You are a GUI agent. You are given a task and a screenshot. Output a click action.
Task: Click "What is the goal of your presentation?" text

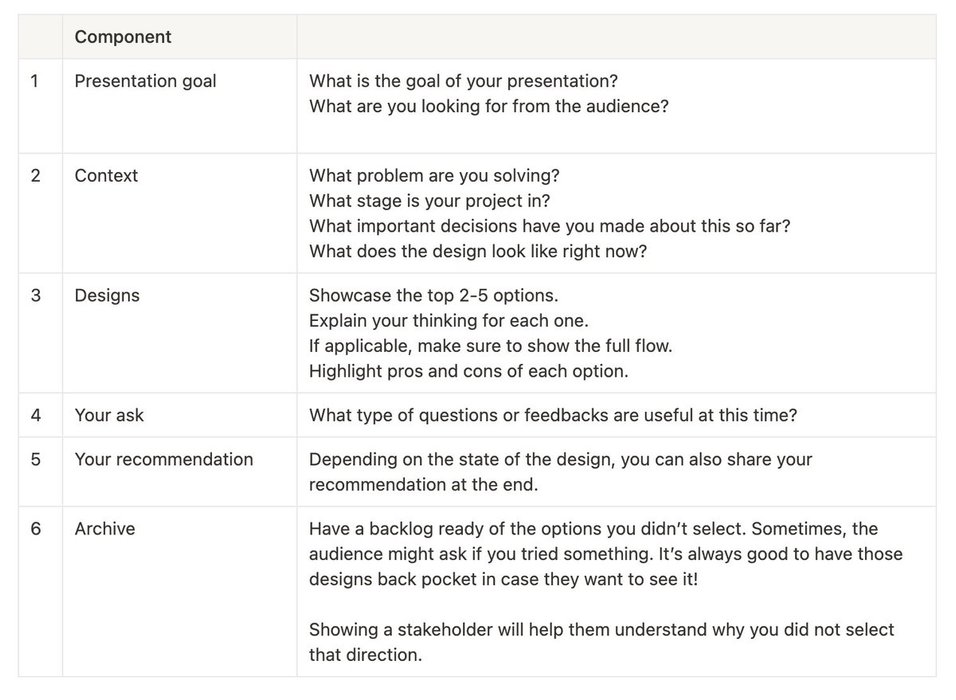(463, 81)
